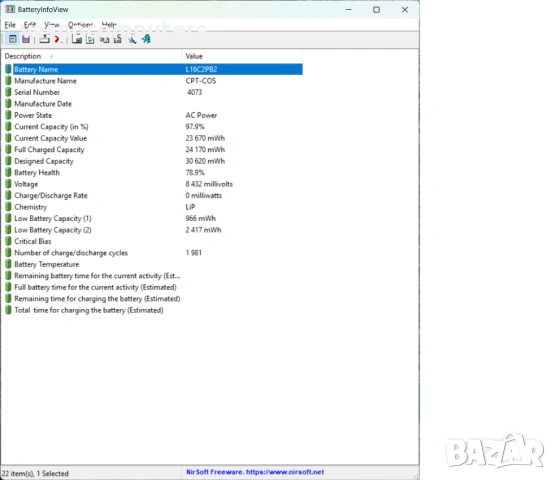This screenshot has width=556, height=480.
Task: Click the Save Selected Items floppy icon
Action: click(77, 39)
